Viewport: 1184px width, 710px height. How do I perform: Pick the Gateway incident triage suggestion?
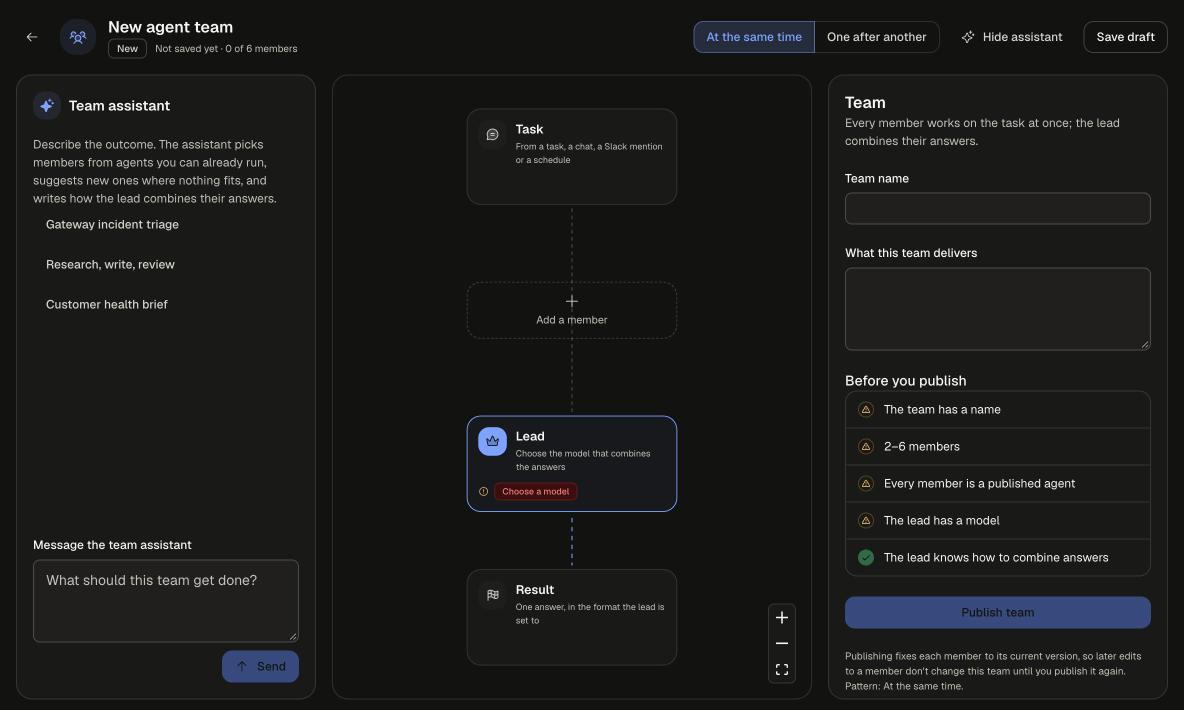[x=113, y=224]
